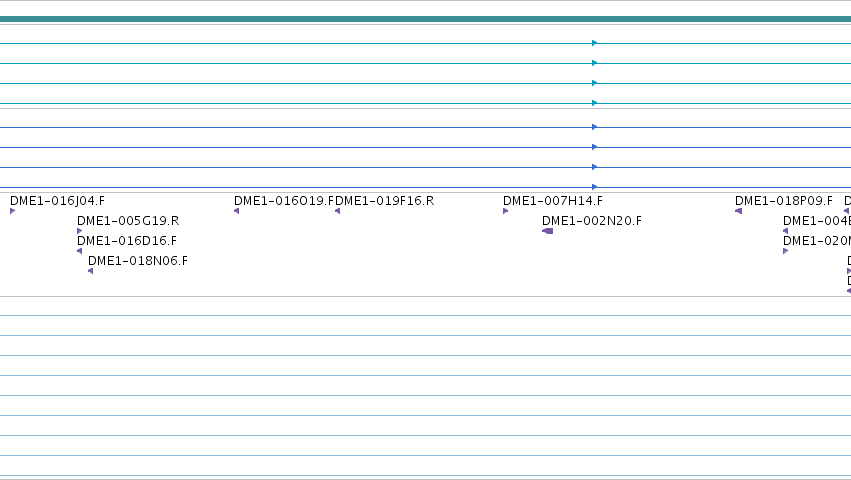This screenshot has height=480, width=851.
Task: Click the arrow glyph under DME1-005G19.R
Action: (80, 231)
